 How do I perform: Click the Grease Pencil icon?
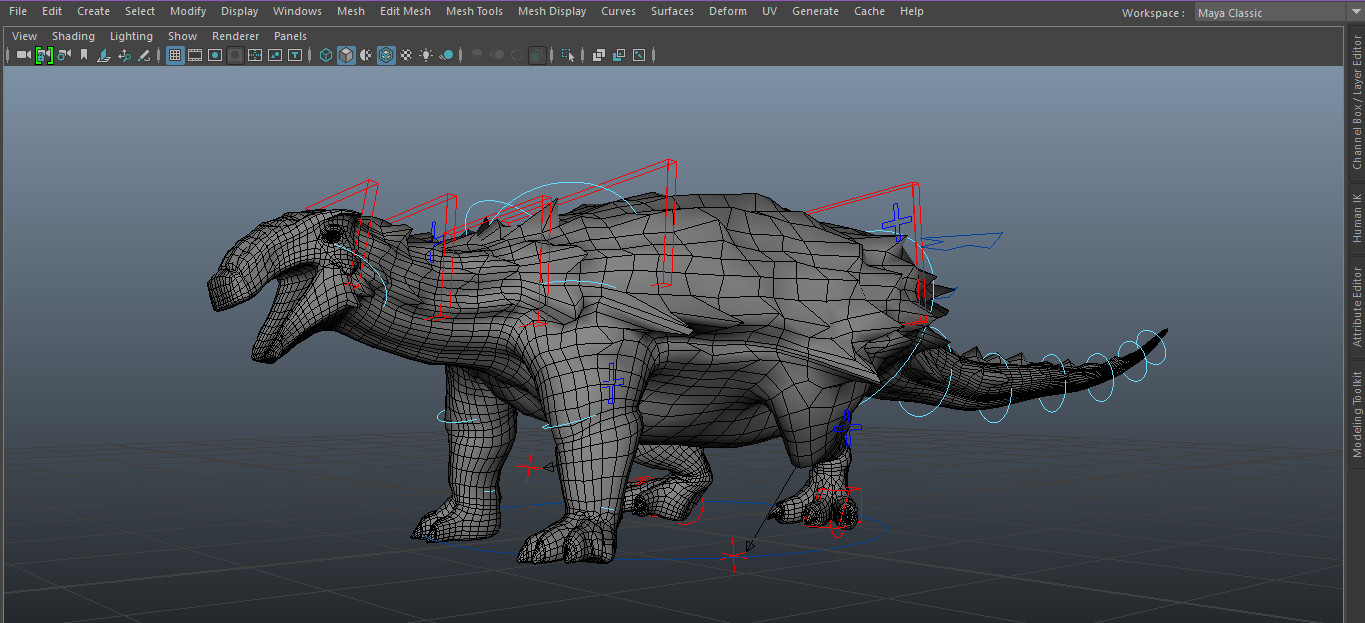click(x=143, y=55)
